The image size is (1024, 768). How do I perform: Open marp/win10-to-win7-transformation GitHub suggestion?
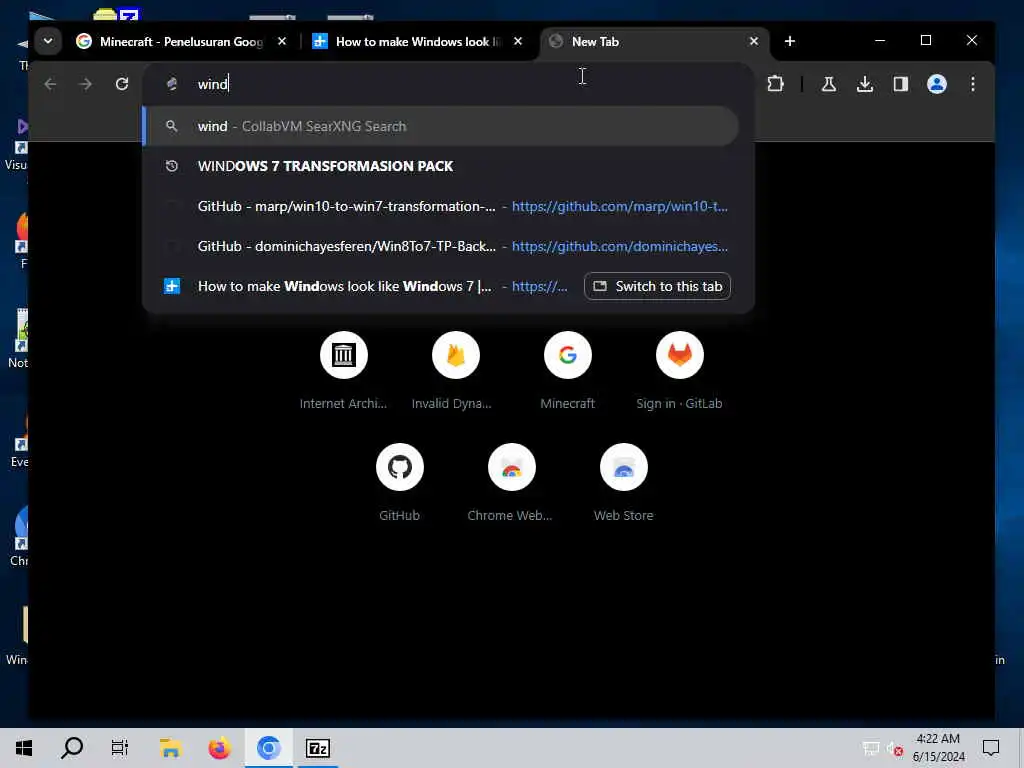pyautogui.click(x=441, y=206)
